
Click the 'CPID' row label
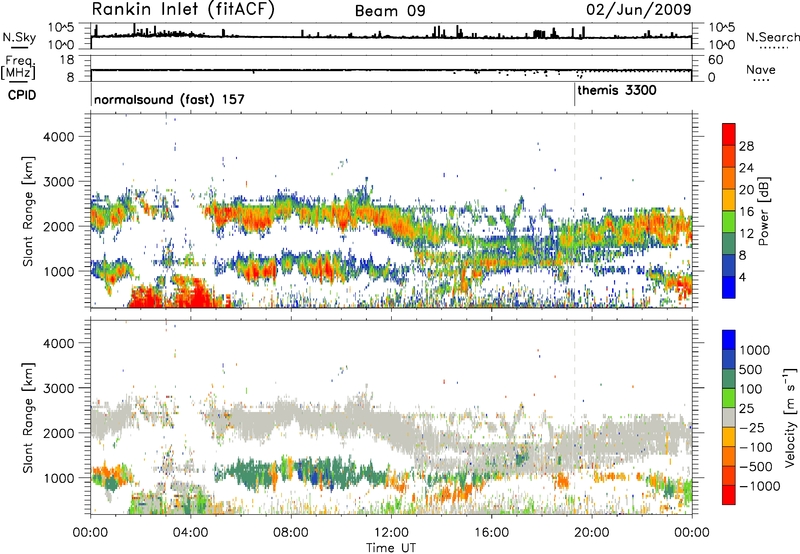[22, 95]
